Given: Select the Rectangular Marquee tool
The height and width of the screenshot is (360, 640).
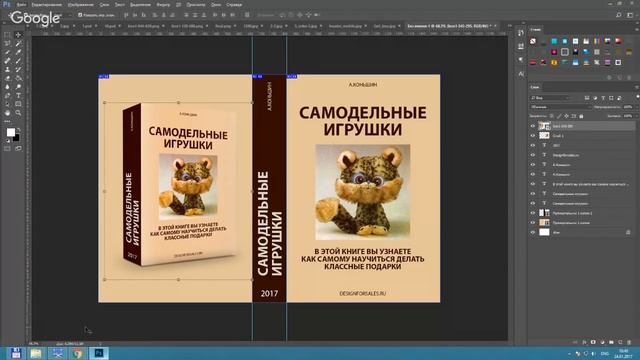Looking at the screenshot, I should [7, 35].
